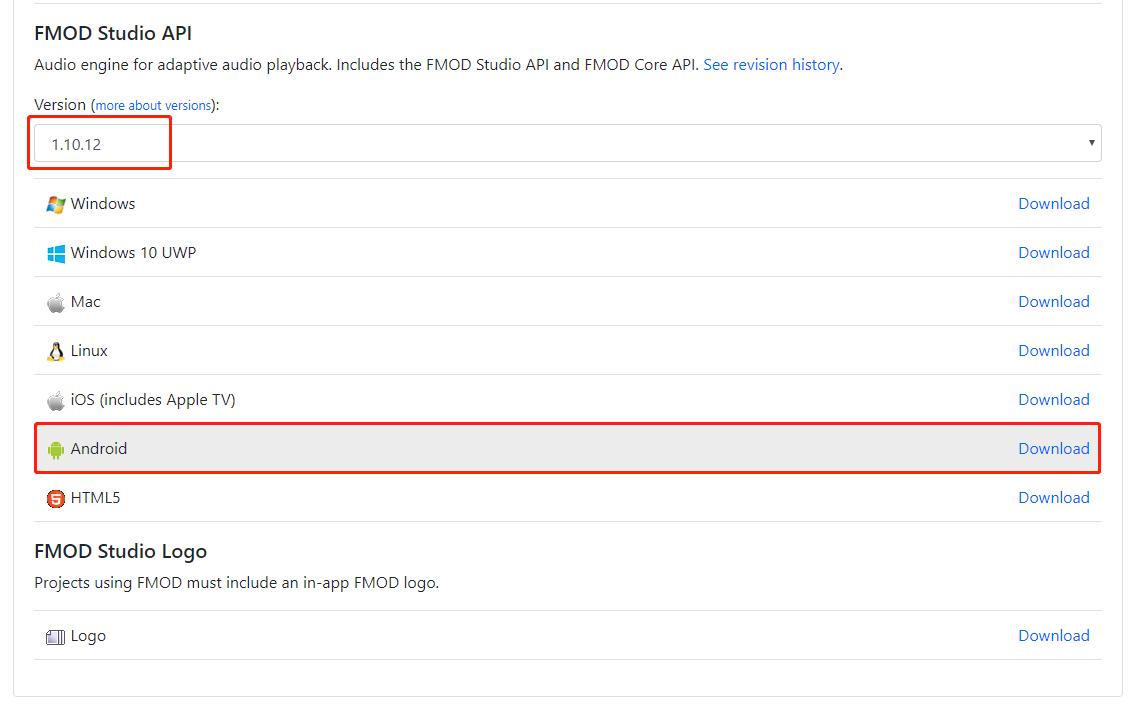This screenshot has height=704, width=1136.
Task: Download the Windows API package
Action: (x=1053, y=204)
